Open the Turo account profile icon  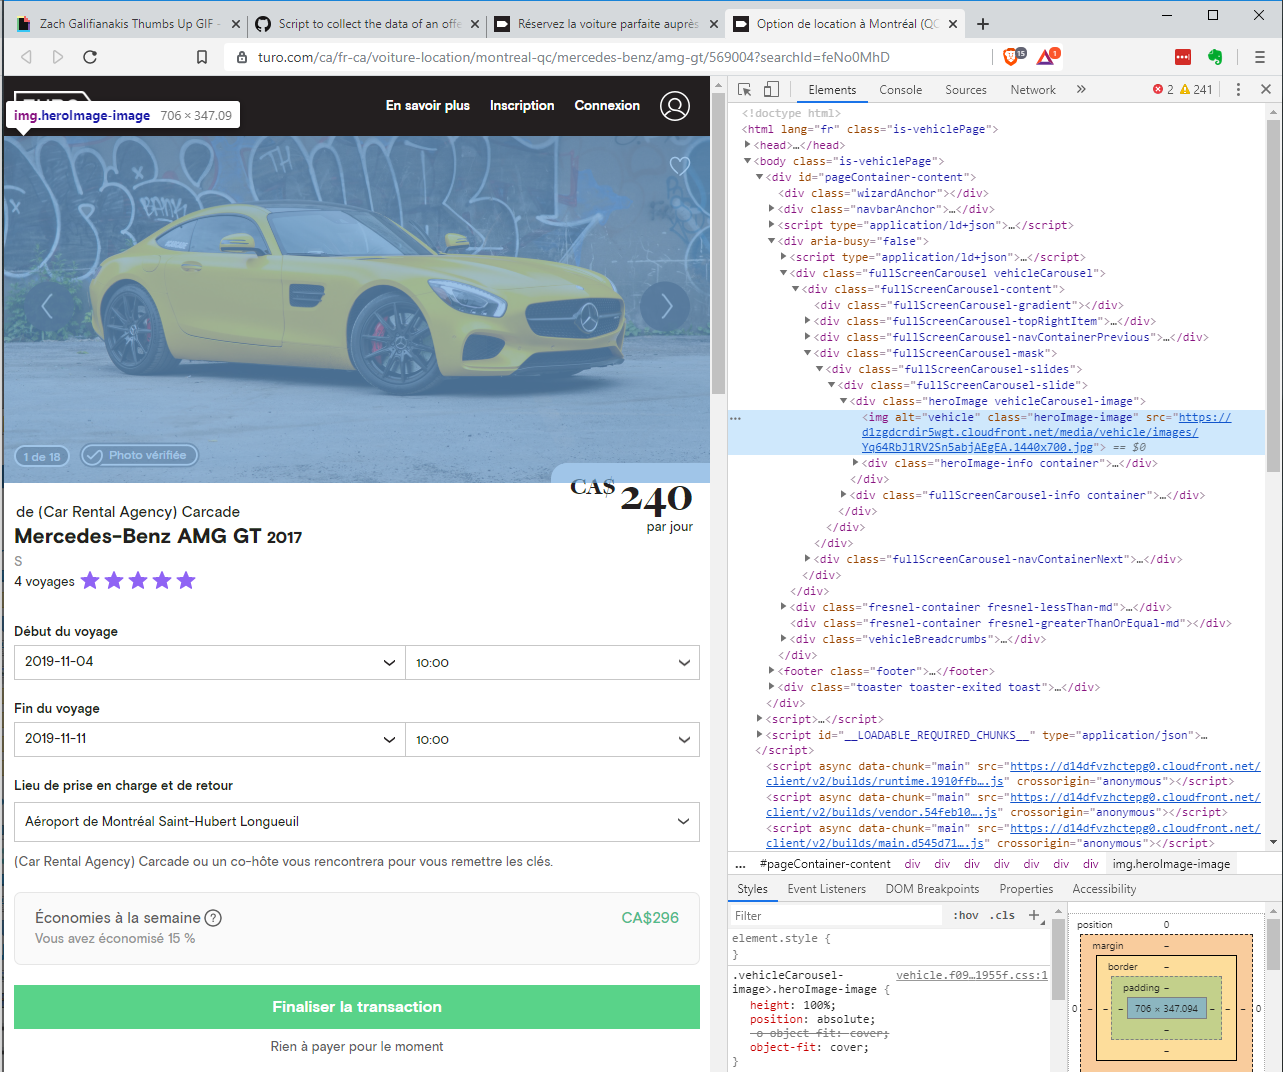pos(675,106)
